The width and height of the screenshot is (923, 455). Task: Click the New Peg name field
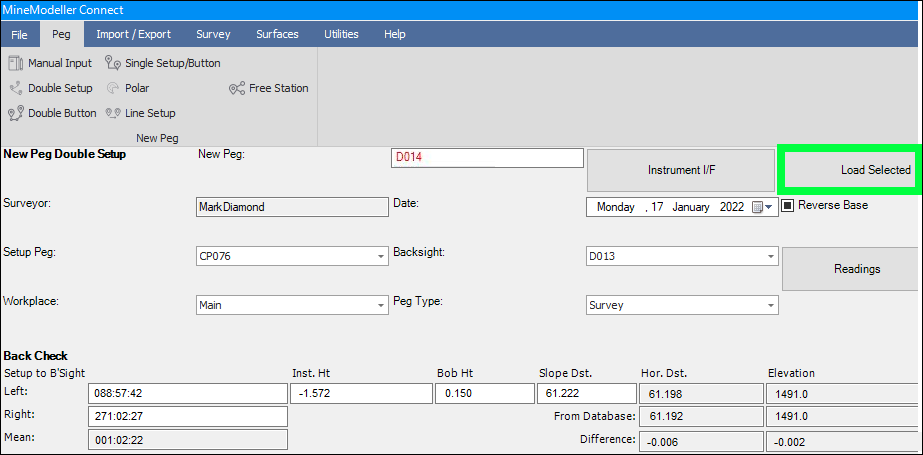coord(487,158)
